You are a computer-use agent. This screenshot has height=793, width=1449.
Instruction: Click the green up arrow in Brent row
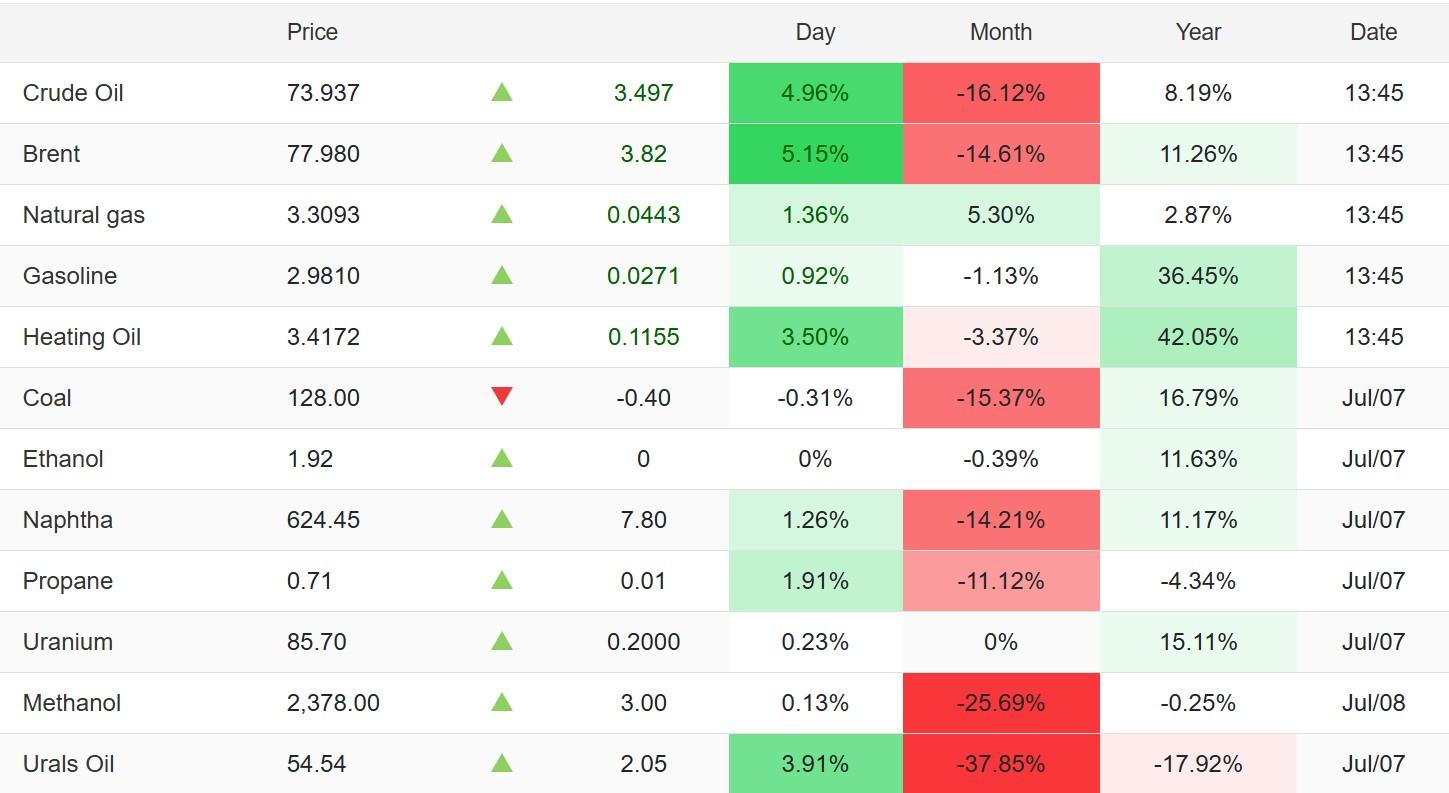click(502, 153)
